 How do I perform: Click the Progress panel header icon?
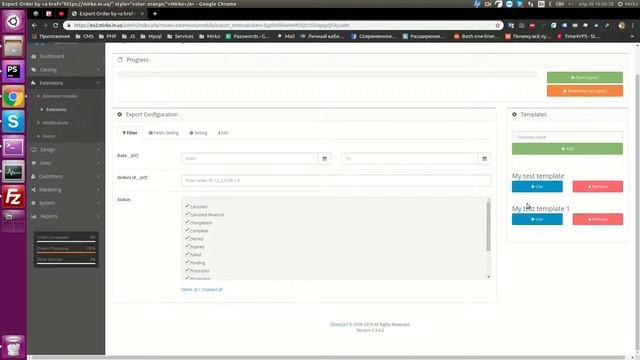[x=120, y=60]
